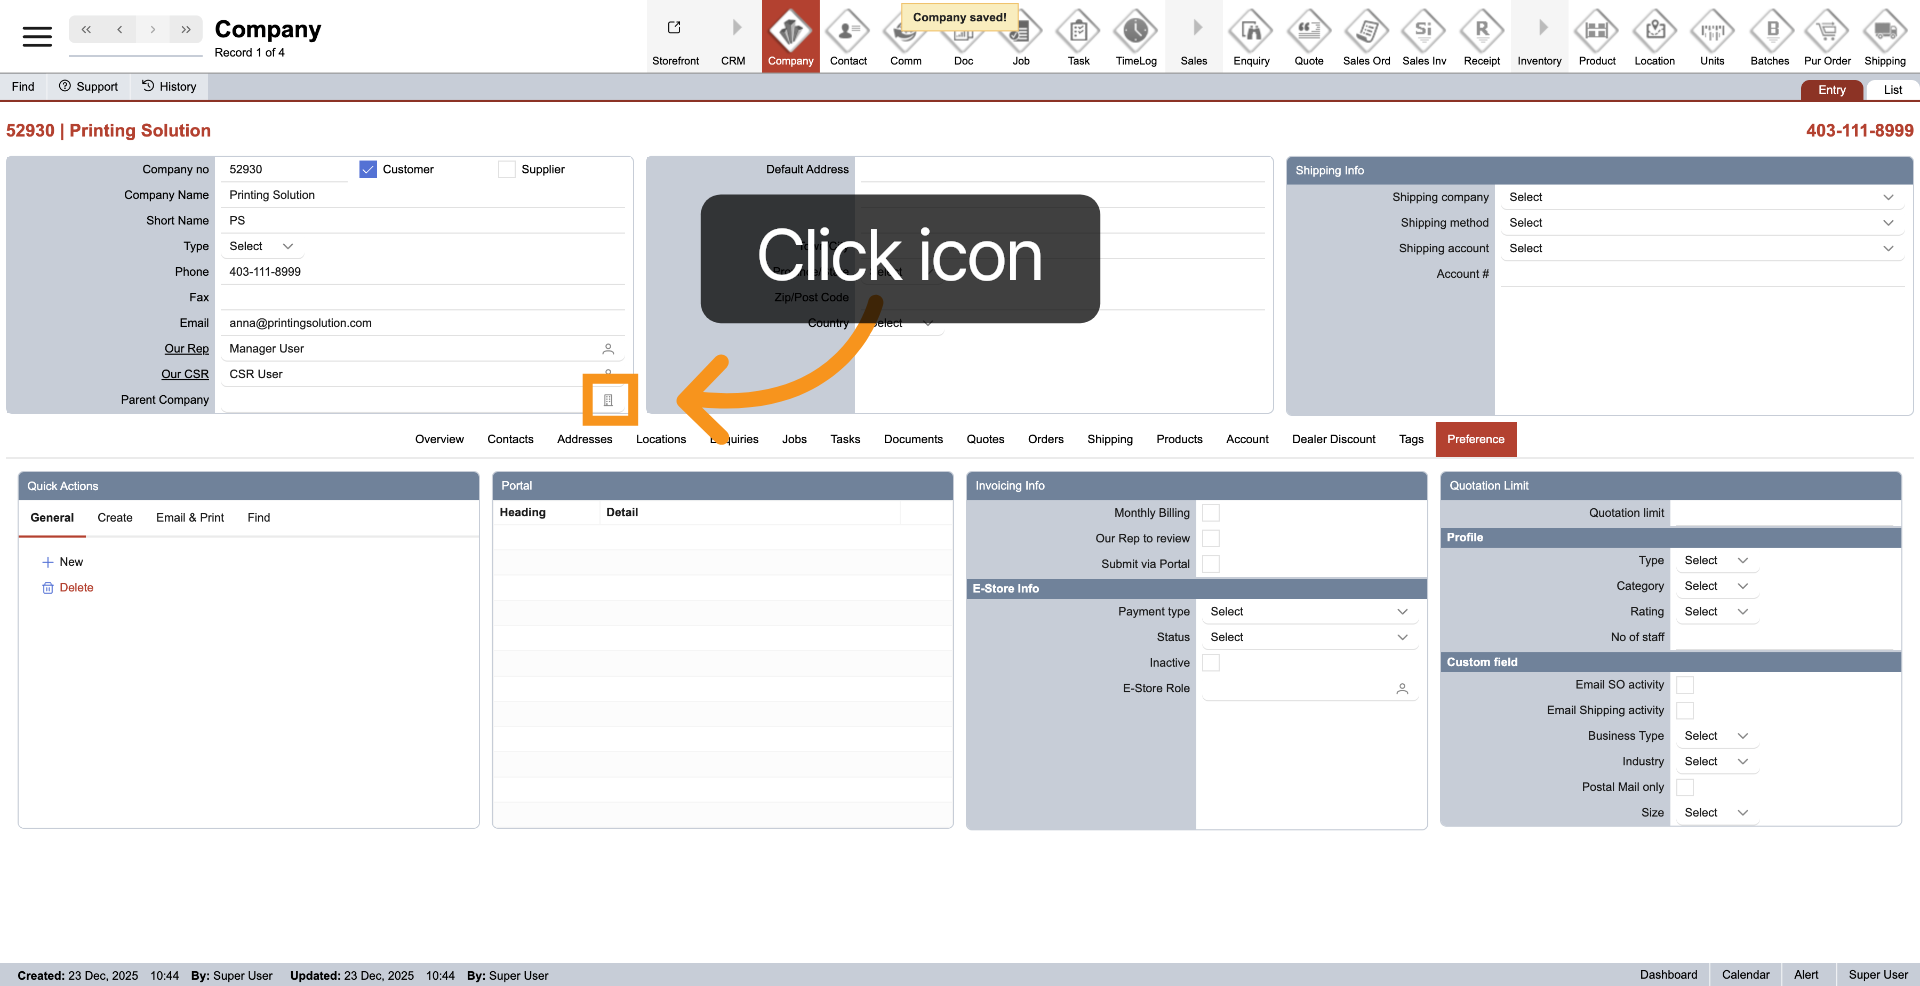
Task: Click the Parent Company building icon
Action: pyautogui.click(x=608, y=400)
